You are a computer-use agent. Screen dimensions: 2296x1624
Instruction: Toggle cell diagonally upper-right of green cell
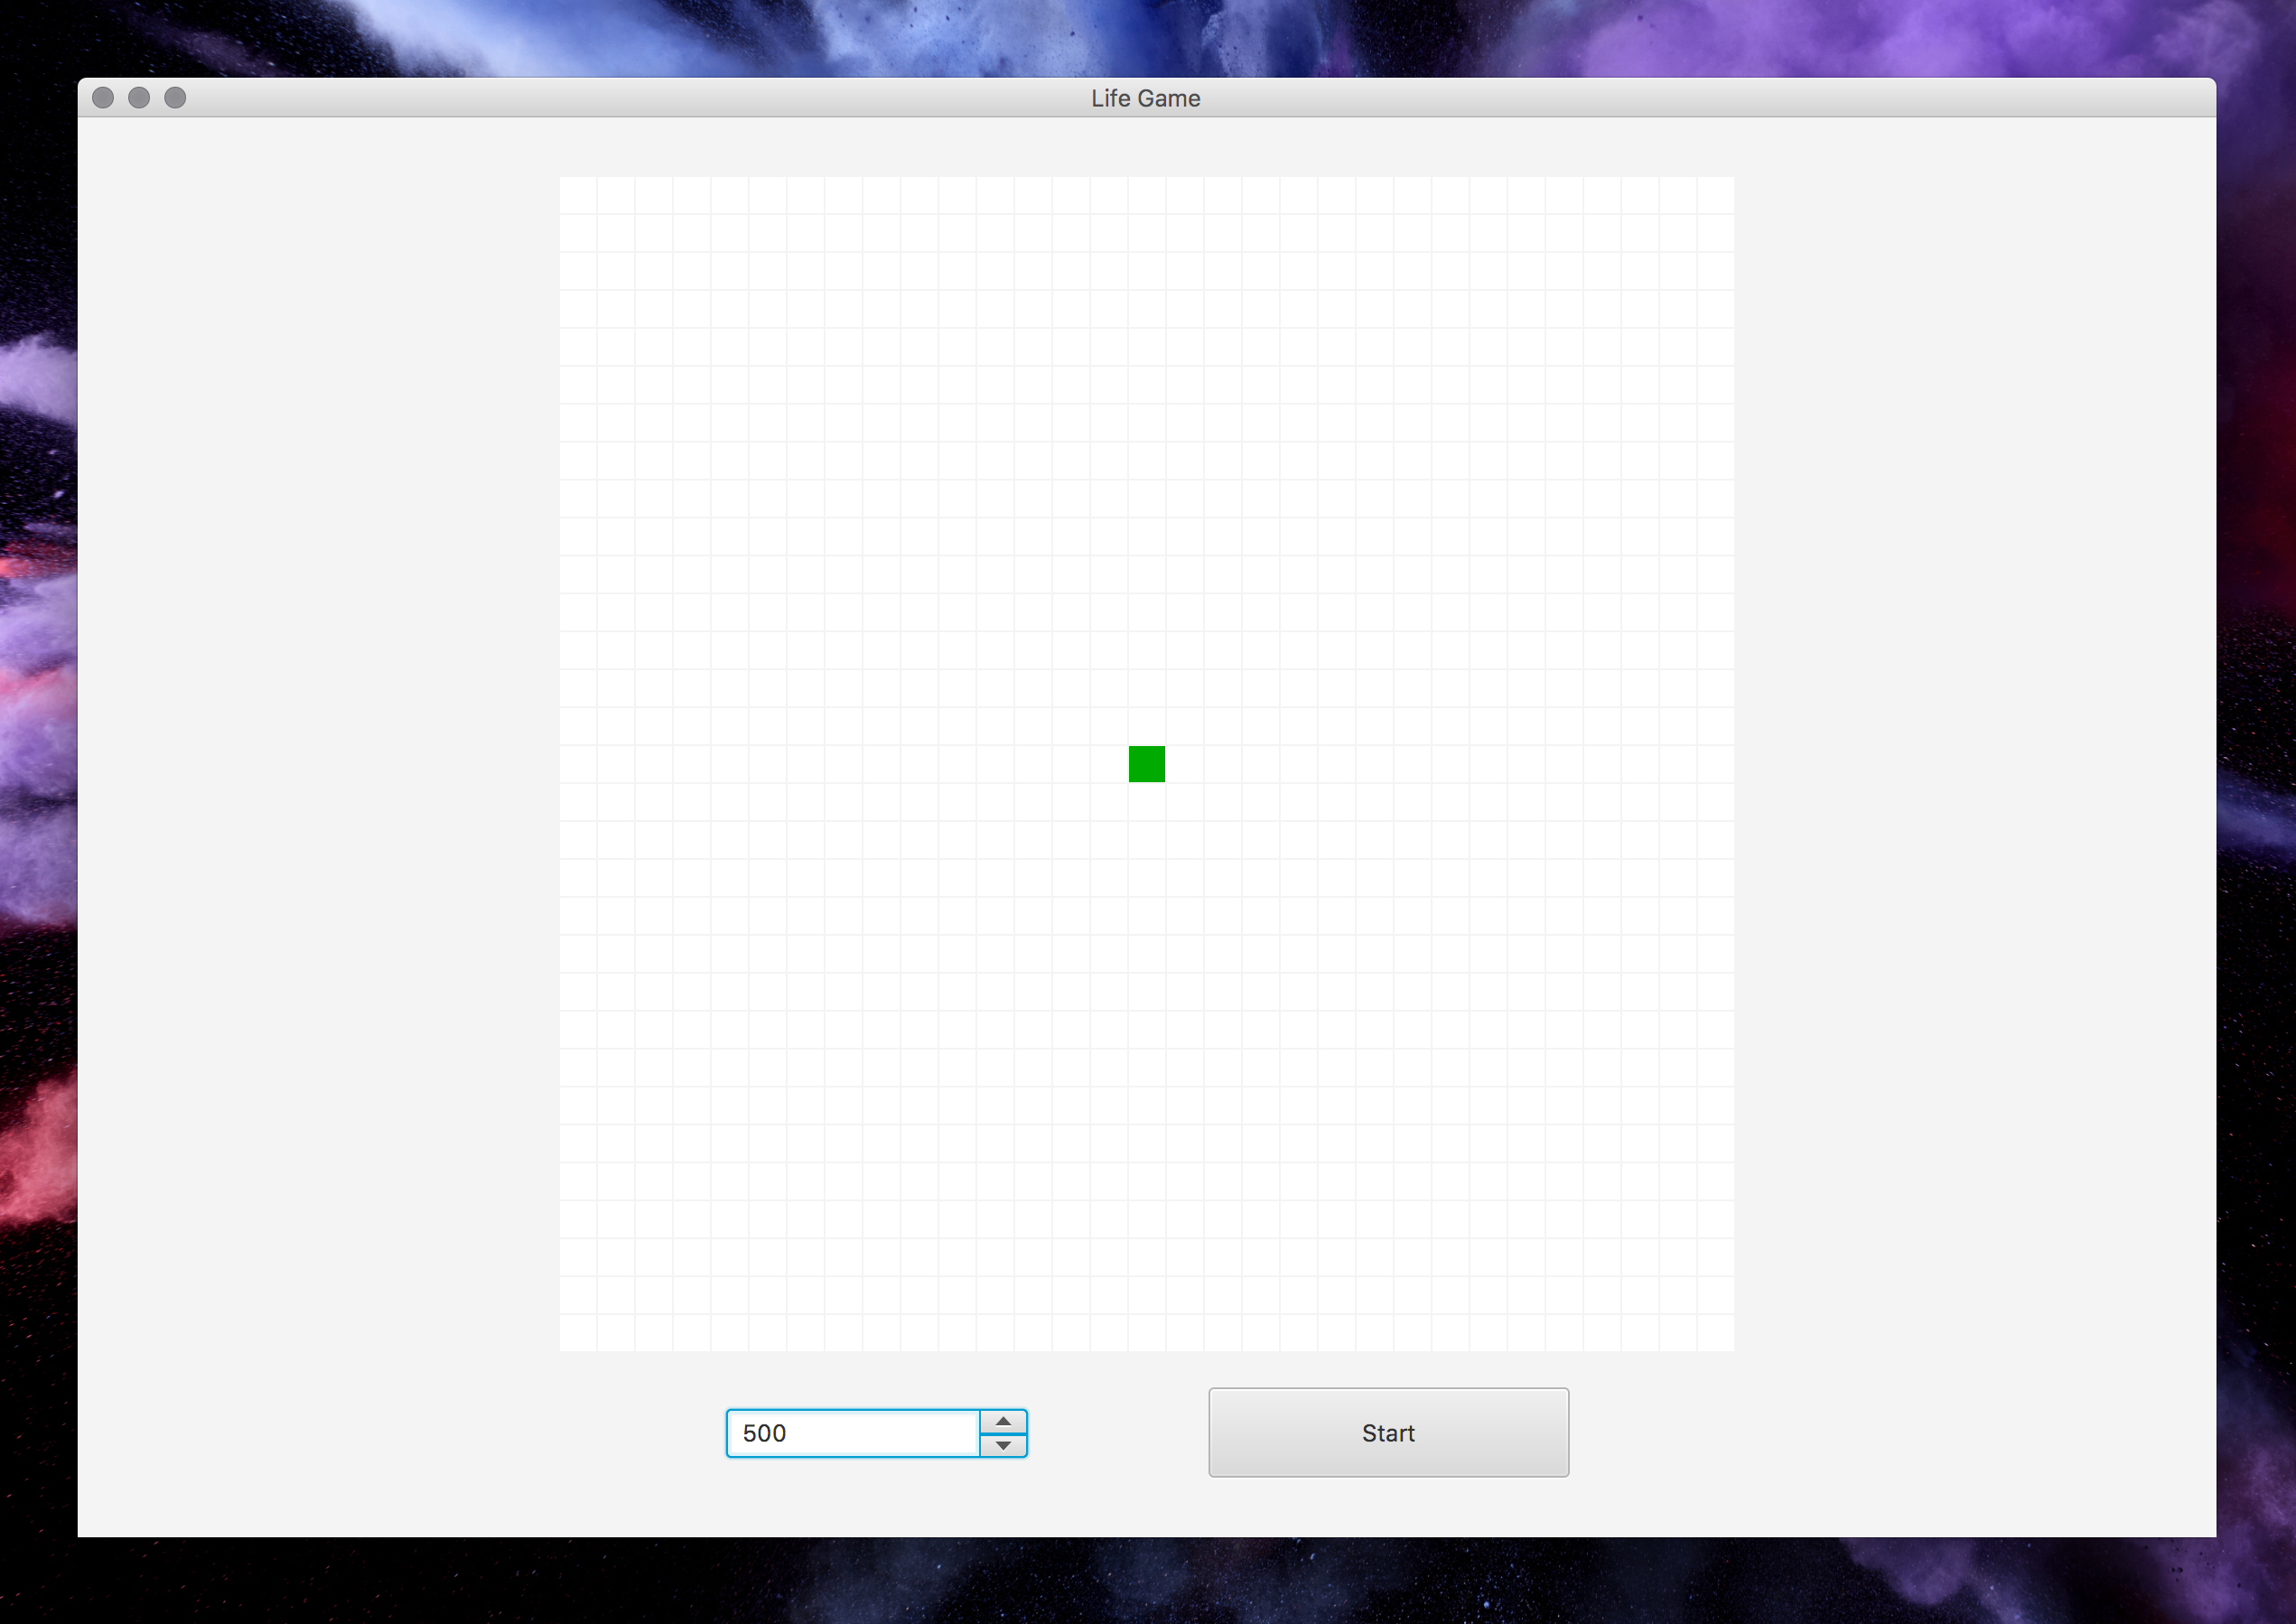1185,726
